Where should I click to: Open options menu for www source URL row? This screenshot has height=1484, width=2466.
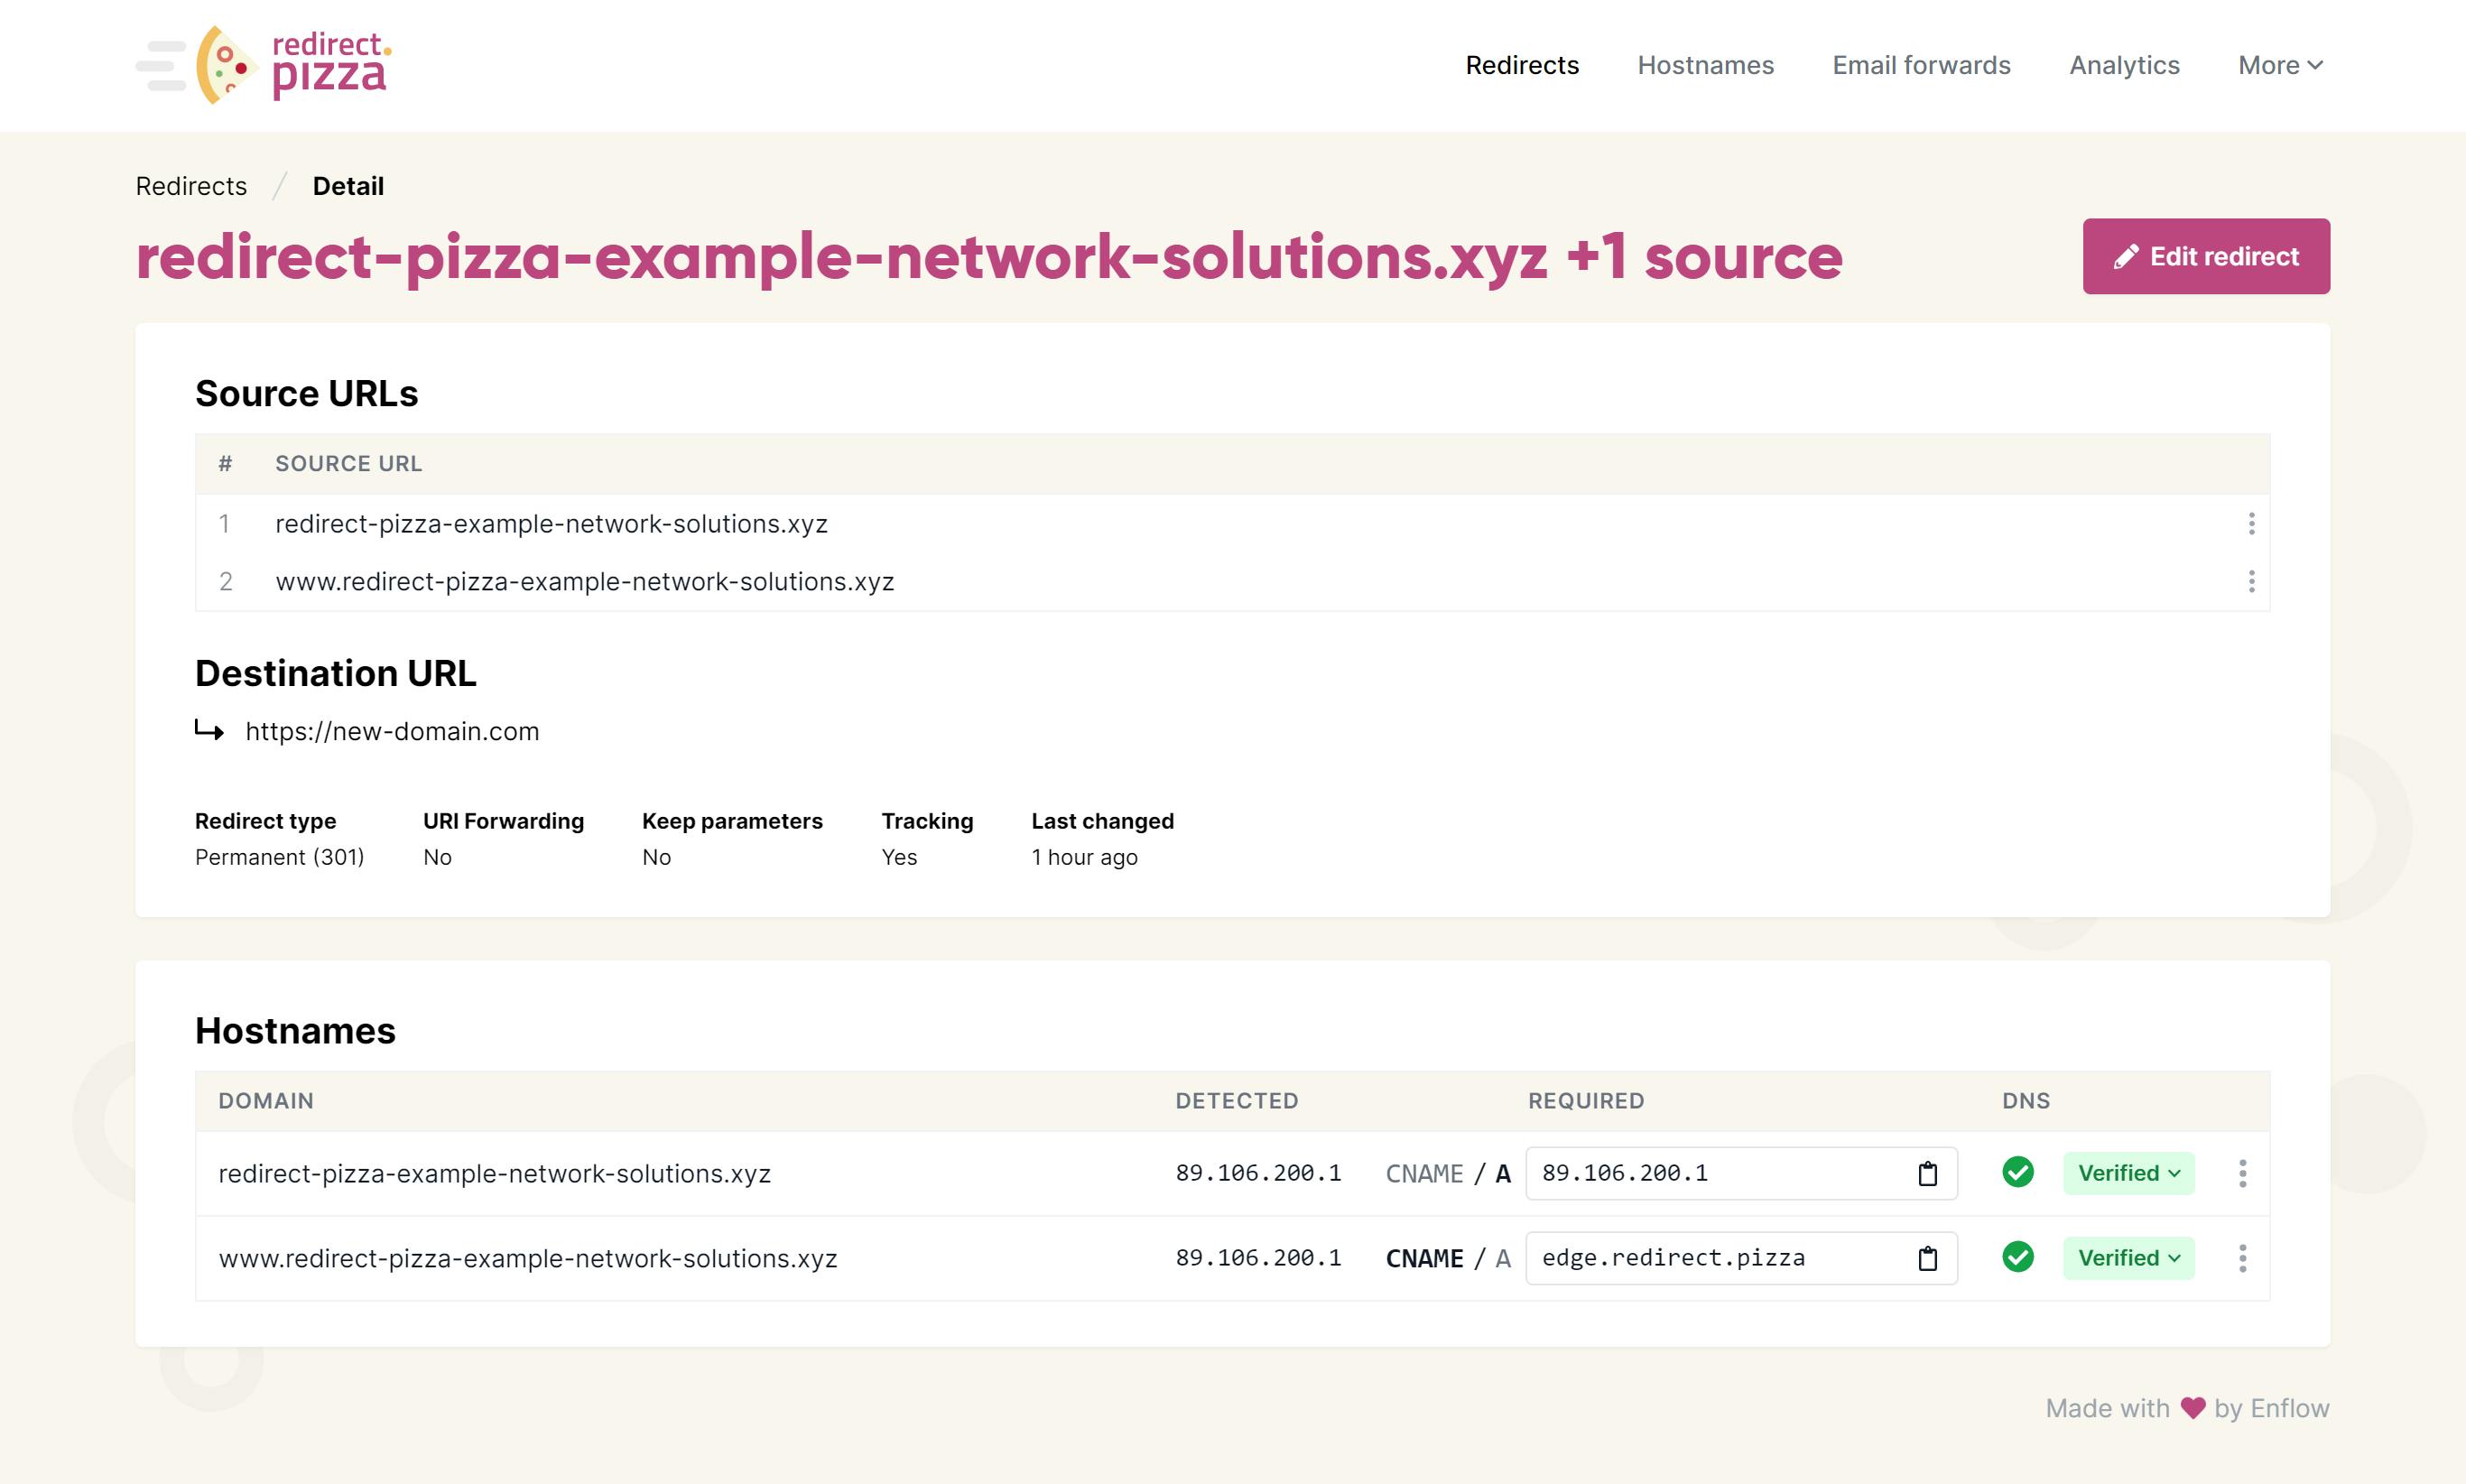tap(2250, 582)
